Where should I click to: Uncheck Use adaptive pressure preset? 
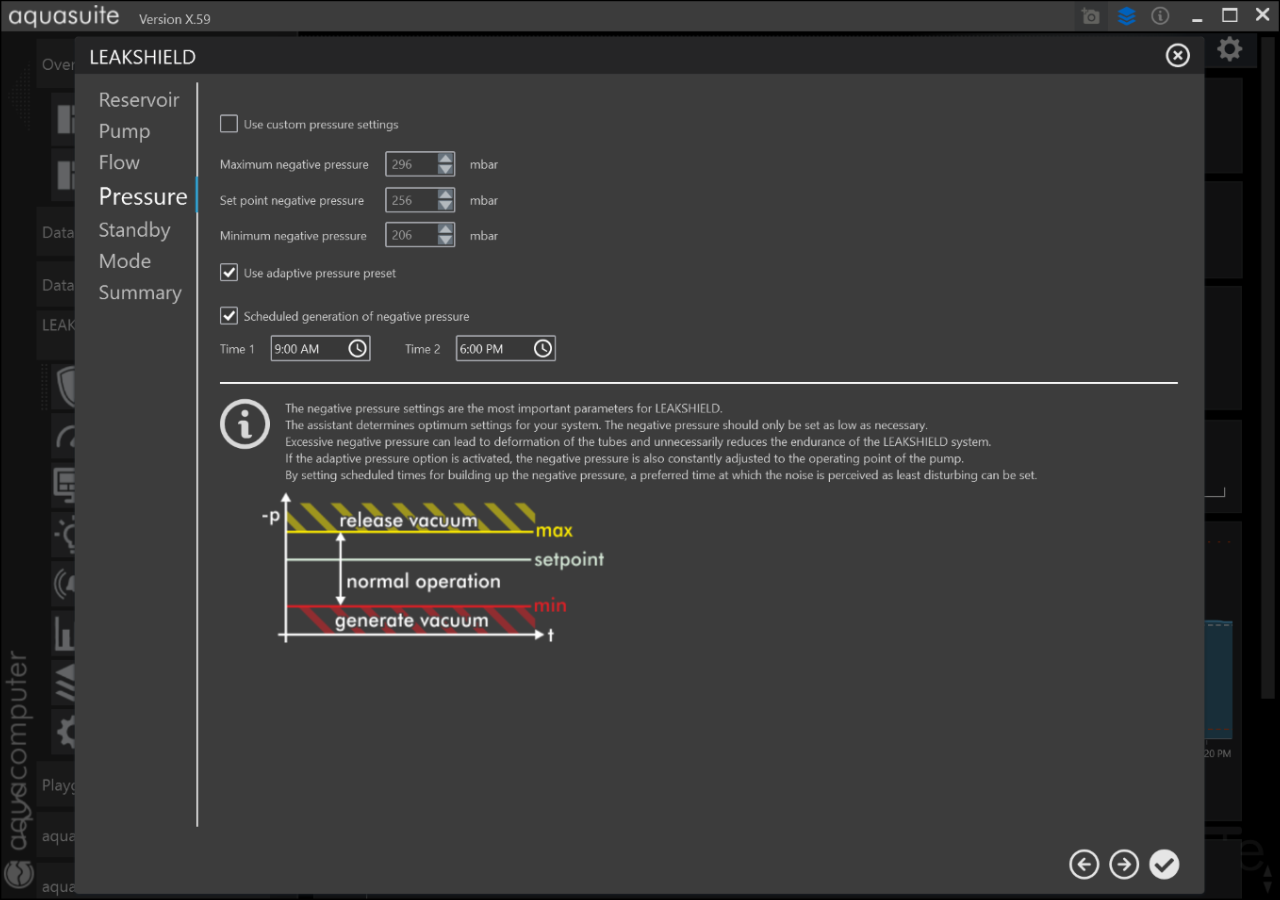tap(229, 272)
